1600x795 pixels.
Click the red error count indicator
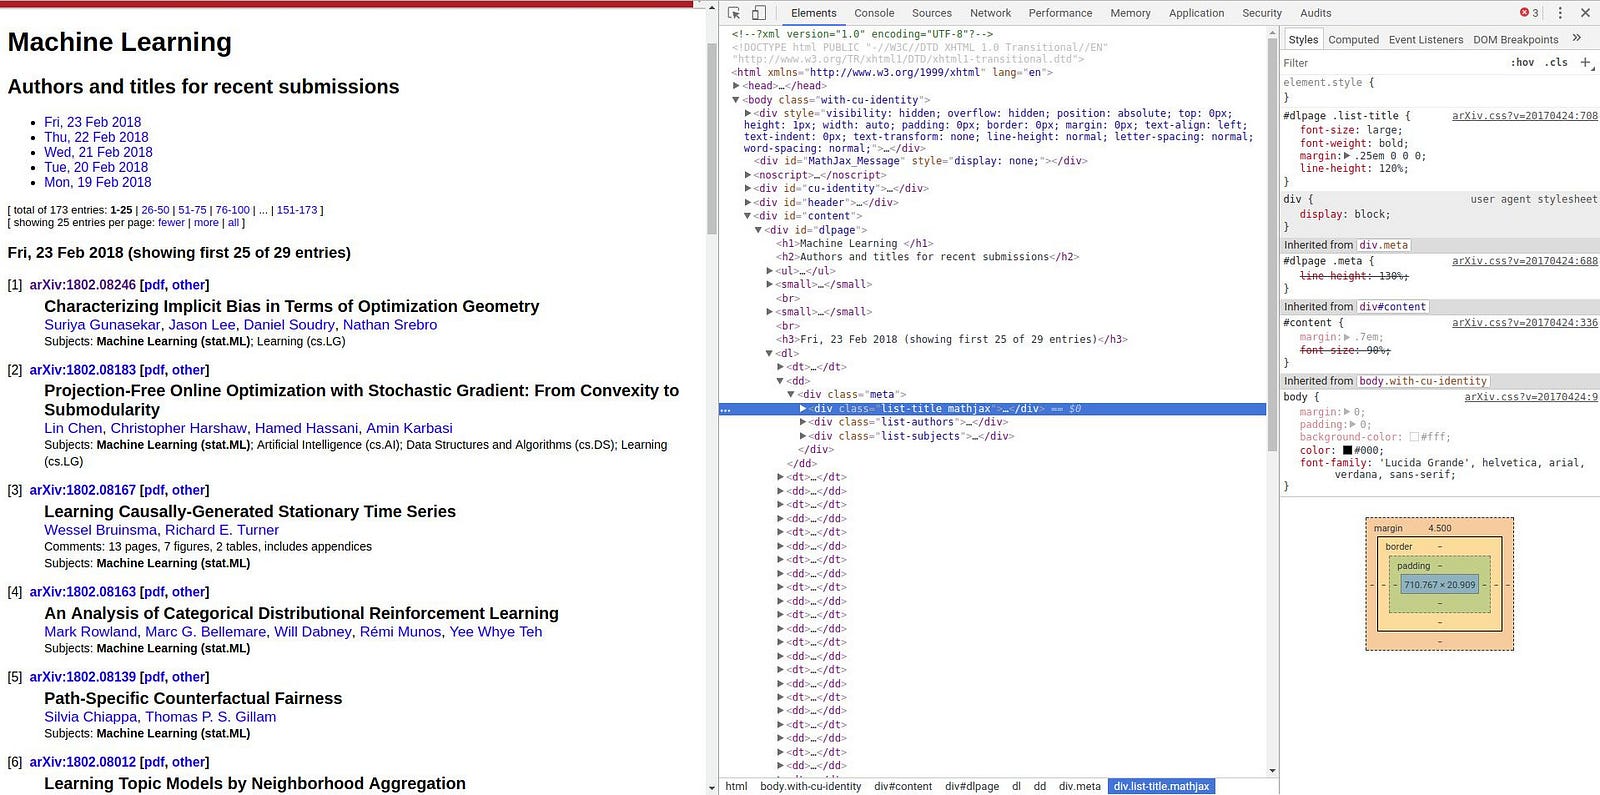point(1529,13)
